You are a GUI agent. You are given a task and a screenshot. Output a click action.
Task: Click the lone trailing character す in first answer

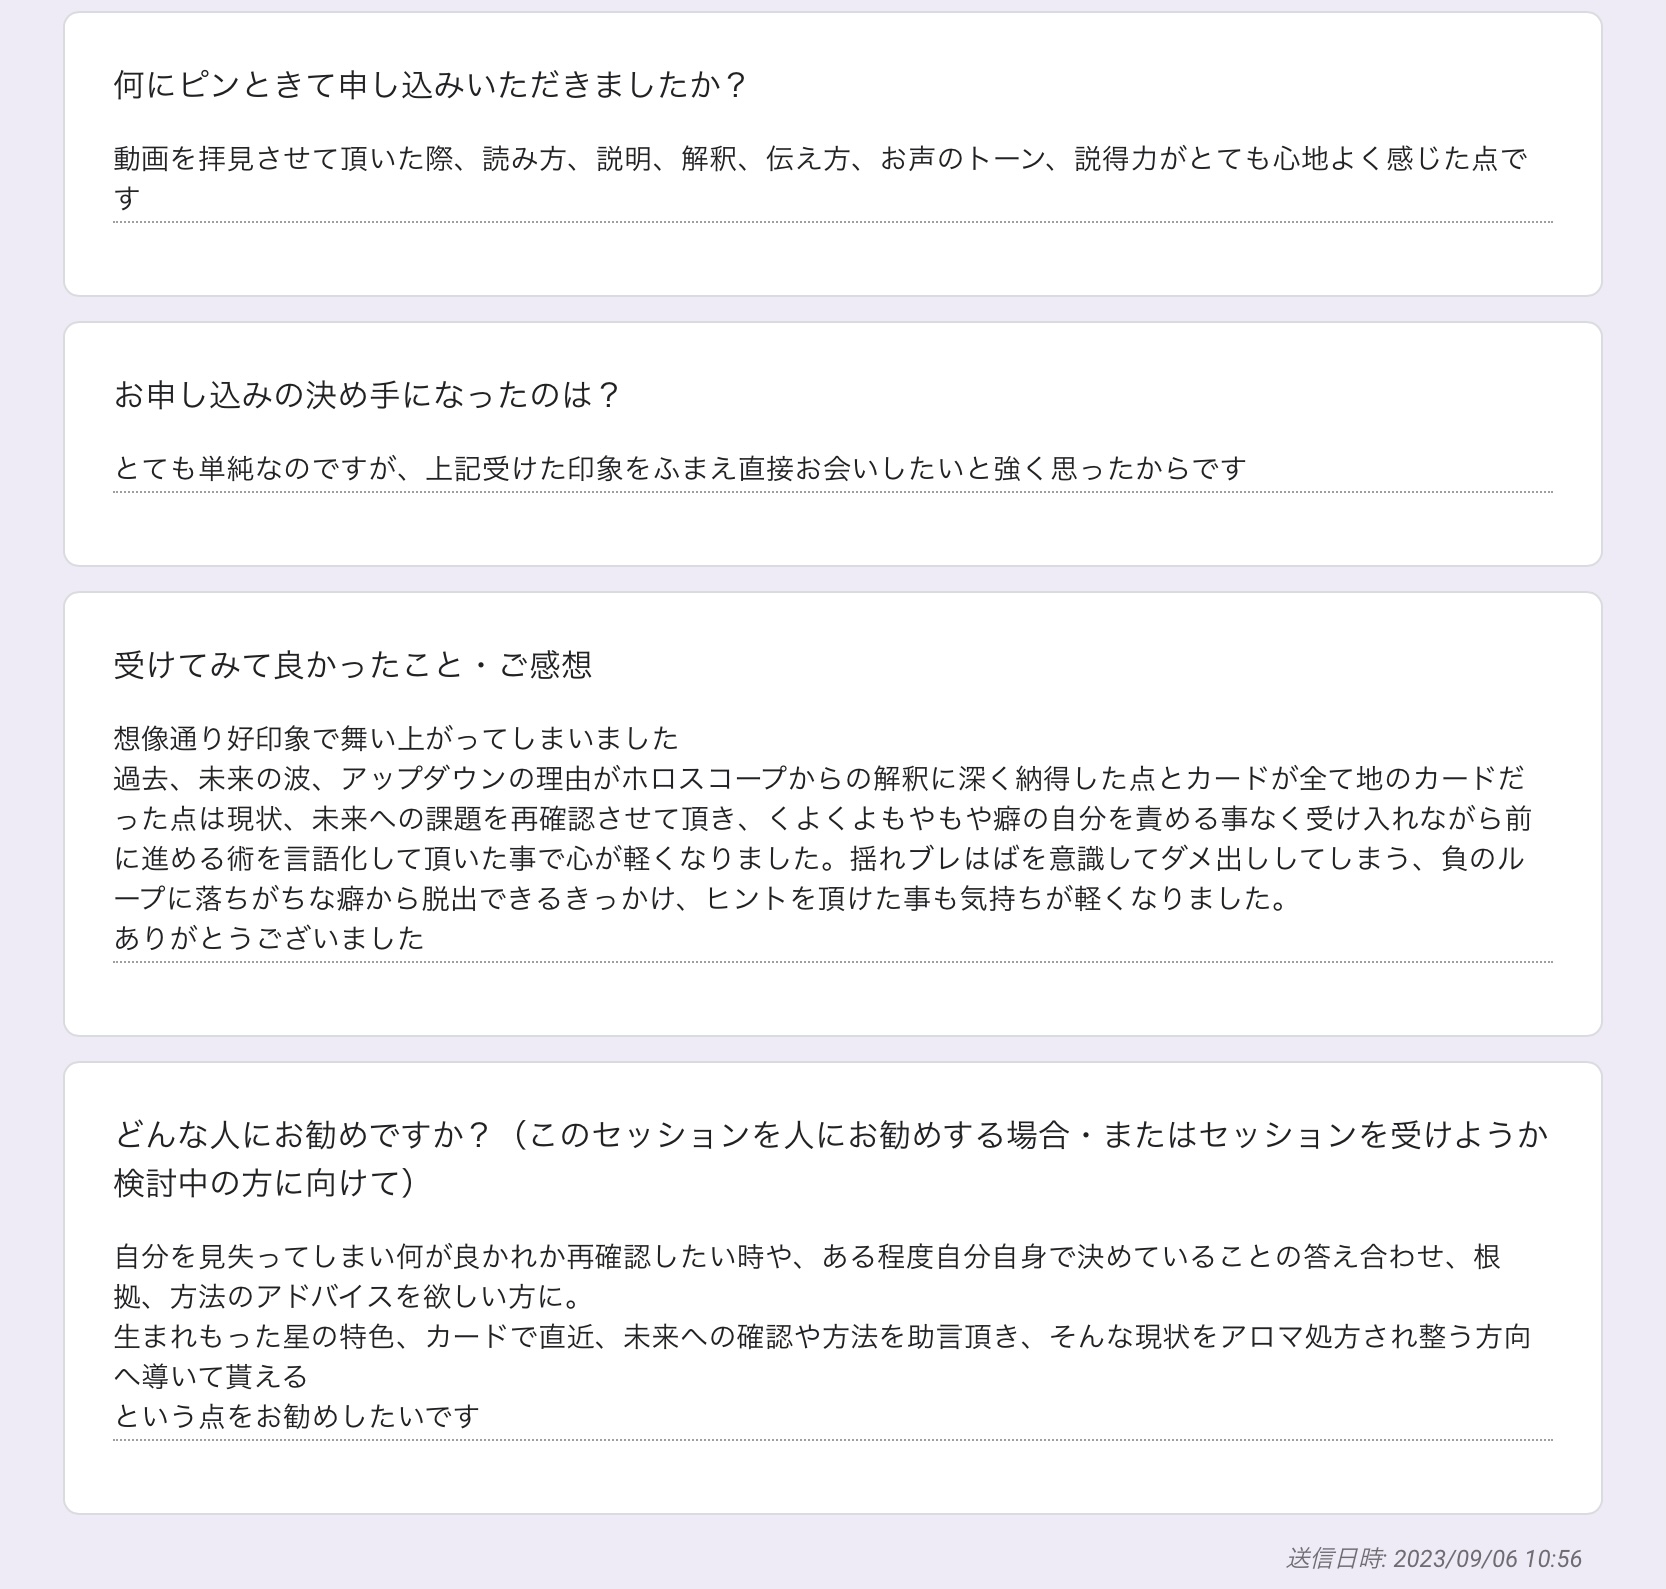click(126, 199)
